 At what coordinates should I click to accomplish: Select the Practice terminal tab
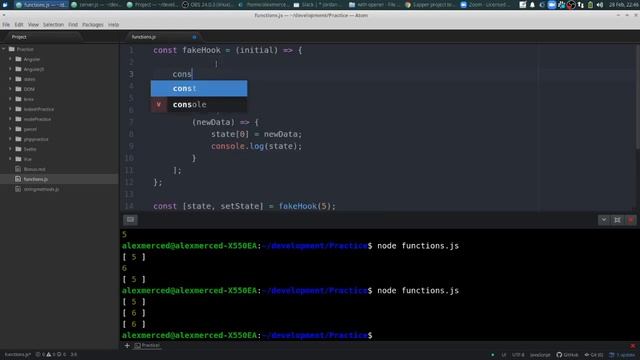click(147, 345)
